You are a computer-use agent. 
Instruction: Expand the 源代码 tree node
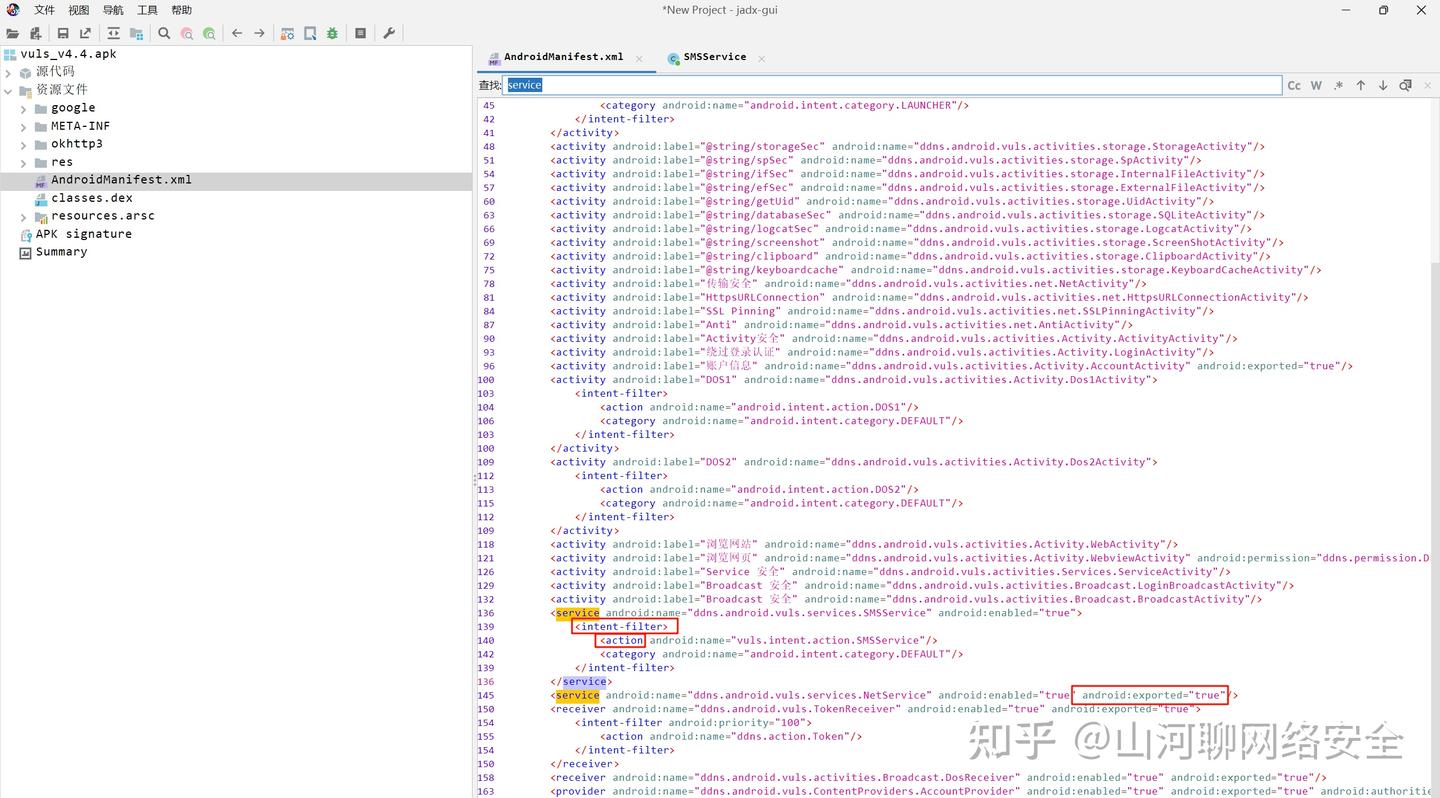pos(8,70)
